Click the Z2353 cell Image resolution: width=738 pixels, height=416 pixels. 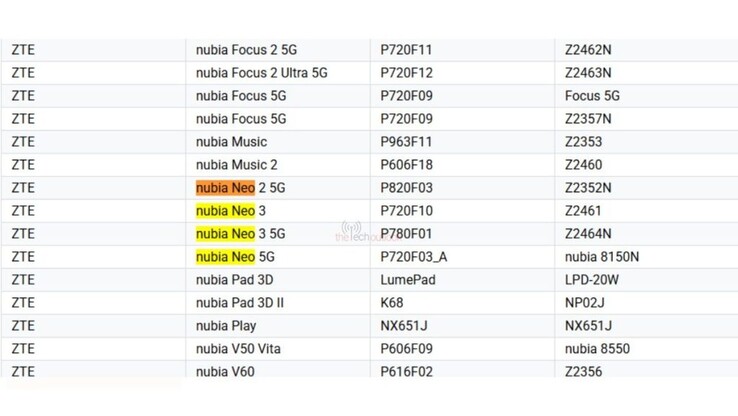click(x=583, y=142)
